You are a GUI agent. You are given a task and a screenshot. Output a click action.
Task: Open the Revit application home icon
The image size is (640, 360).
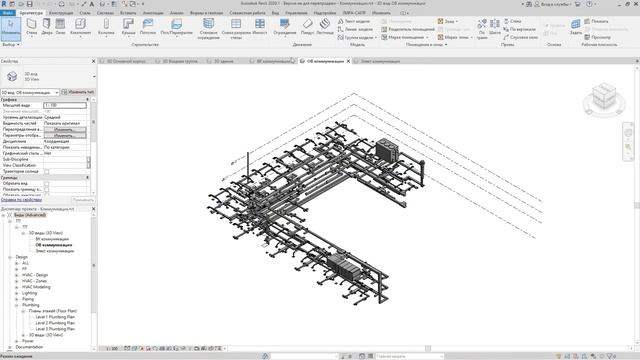(4, 4)
